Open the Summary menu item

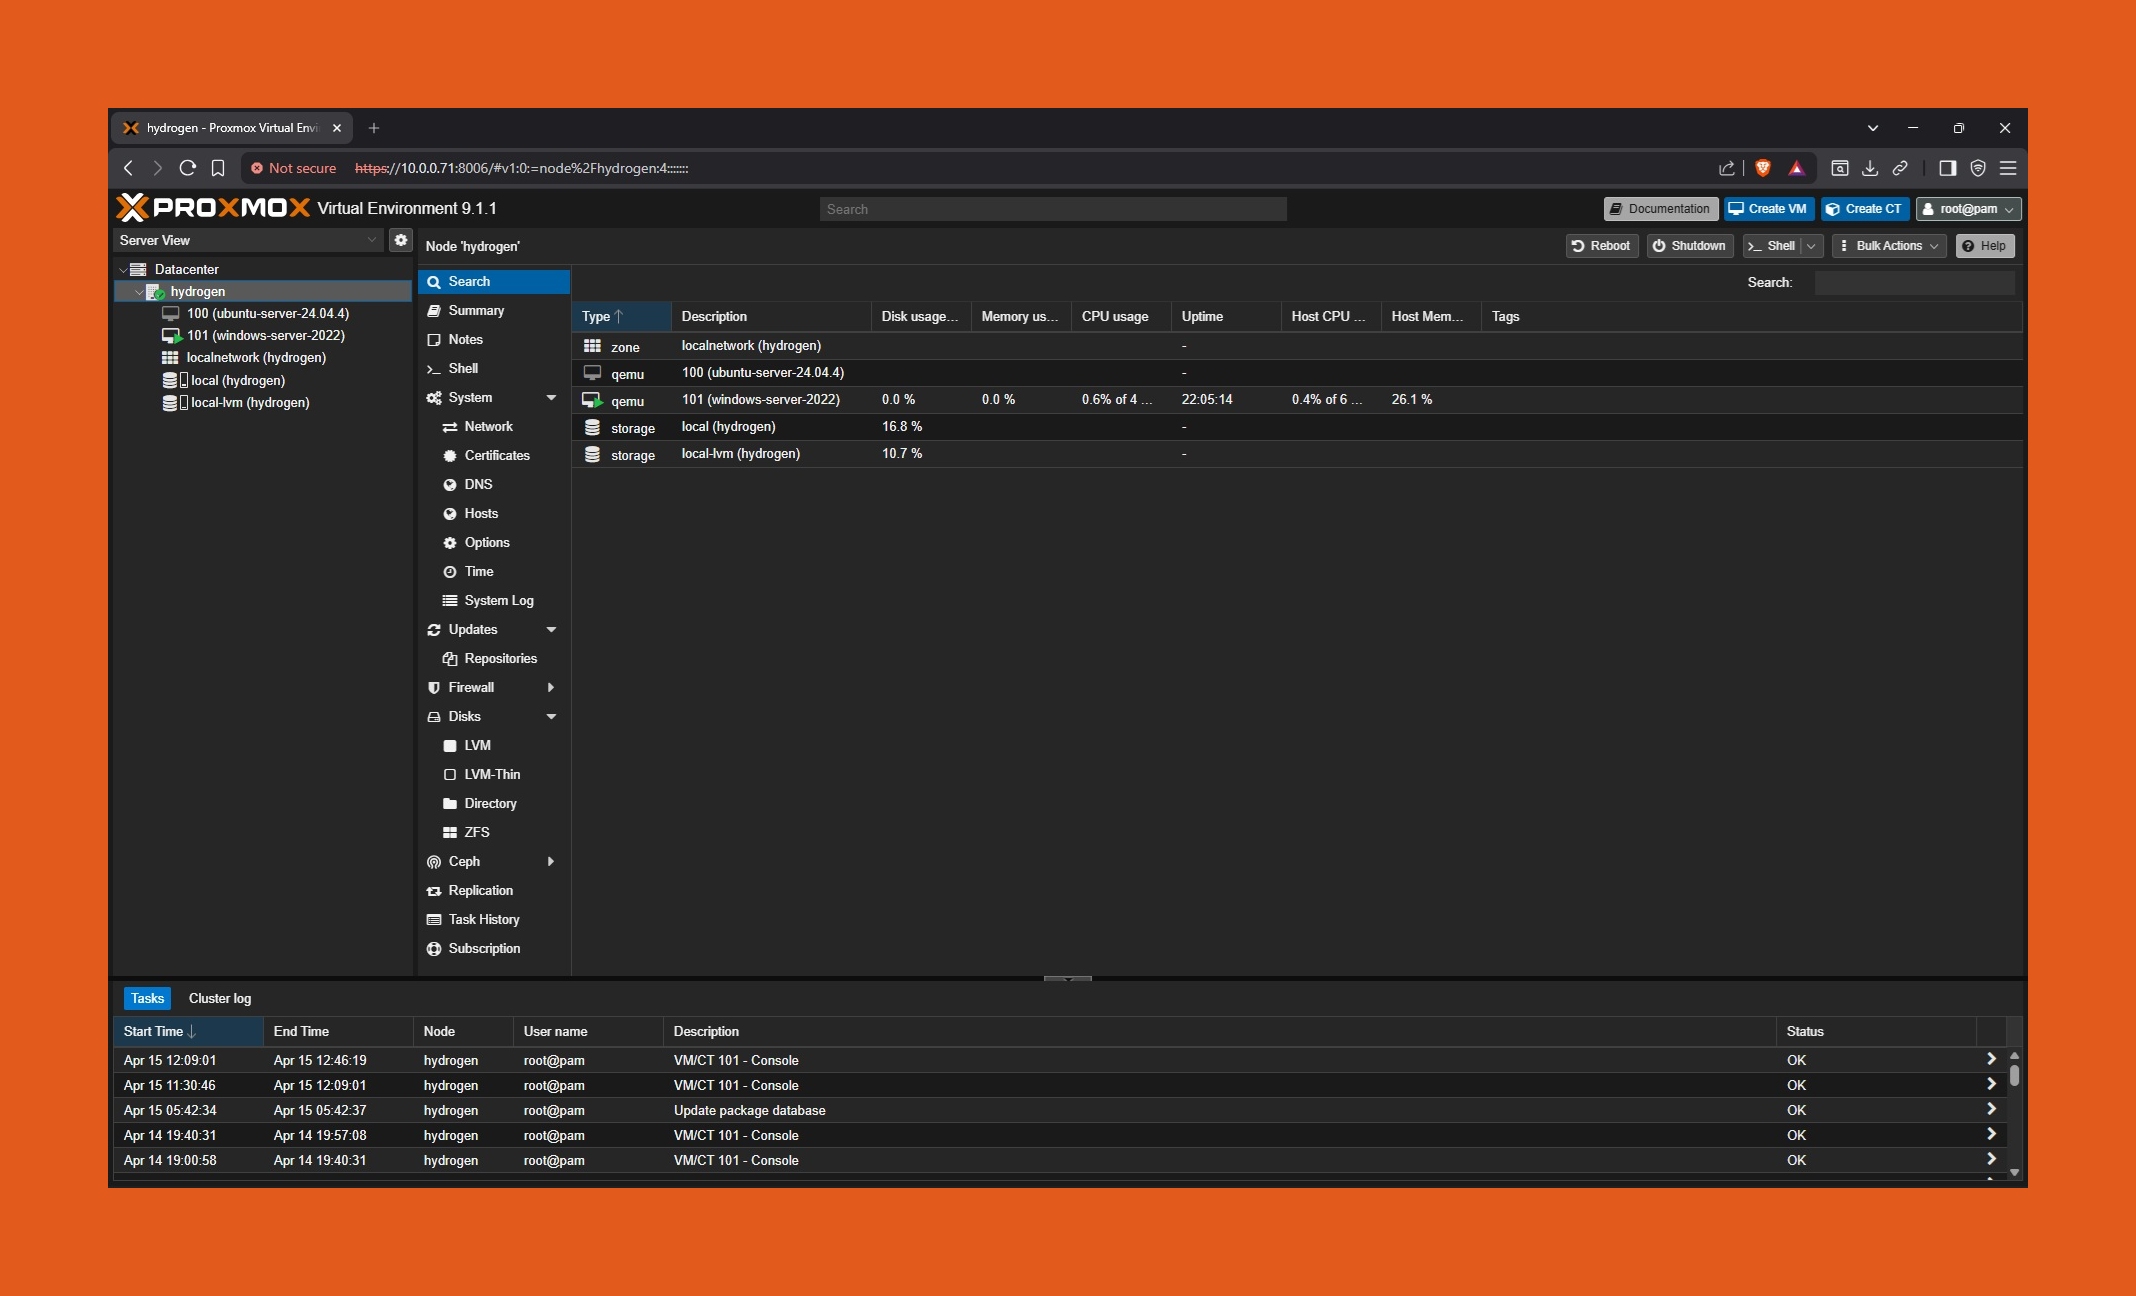[x=476, y=311]
